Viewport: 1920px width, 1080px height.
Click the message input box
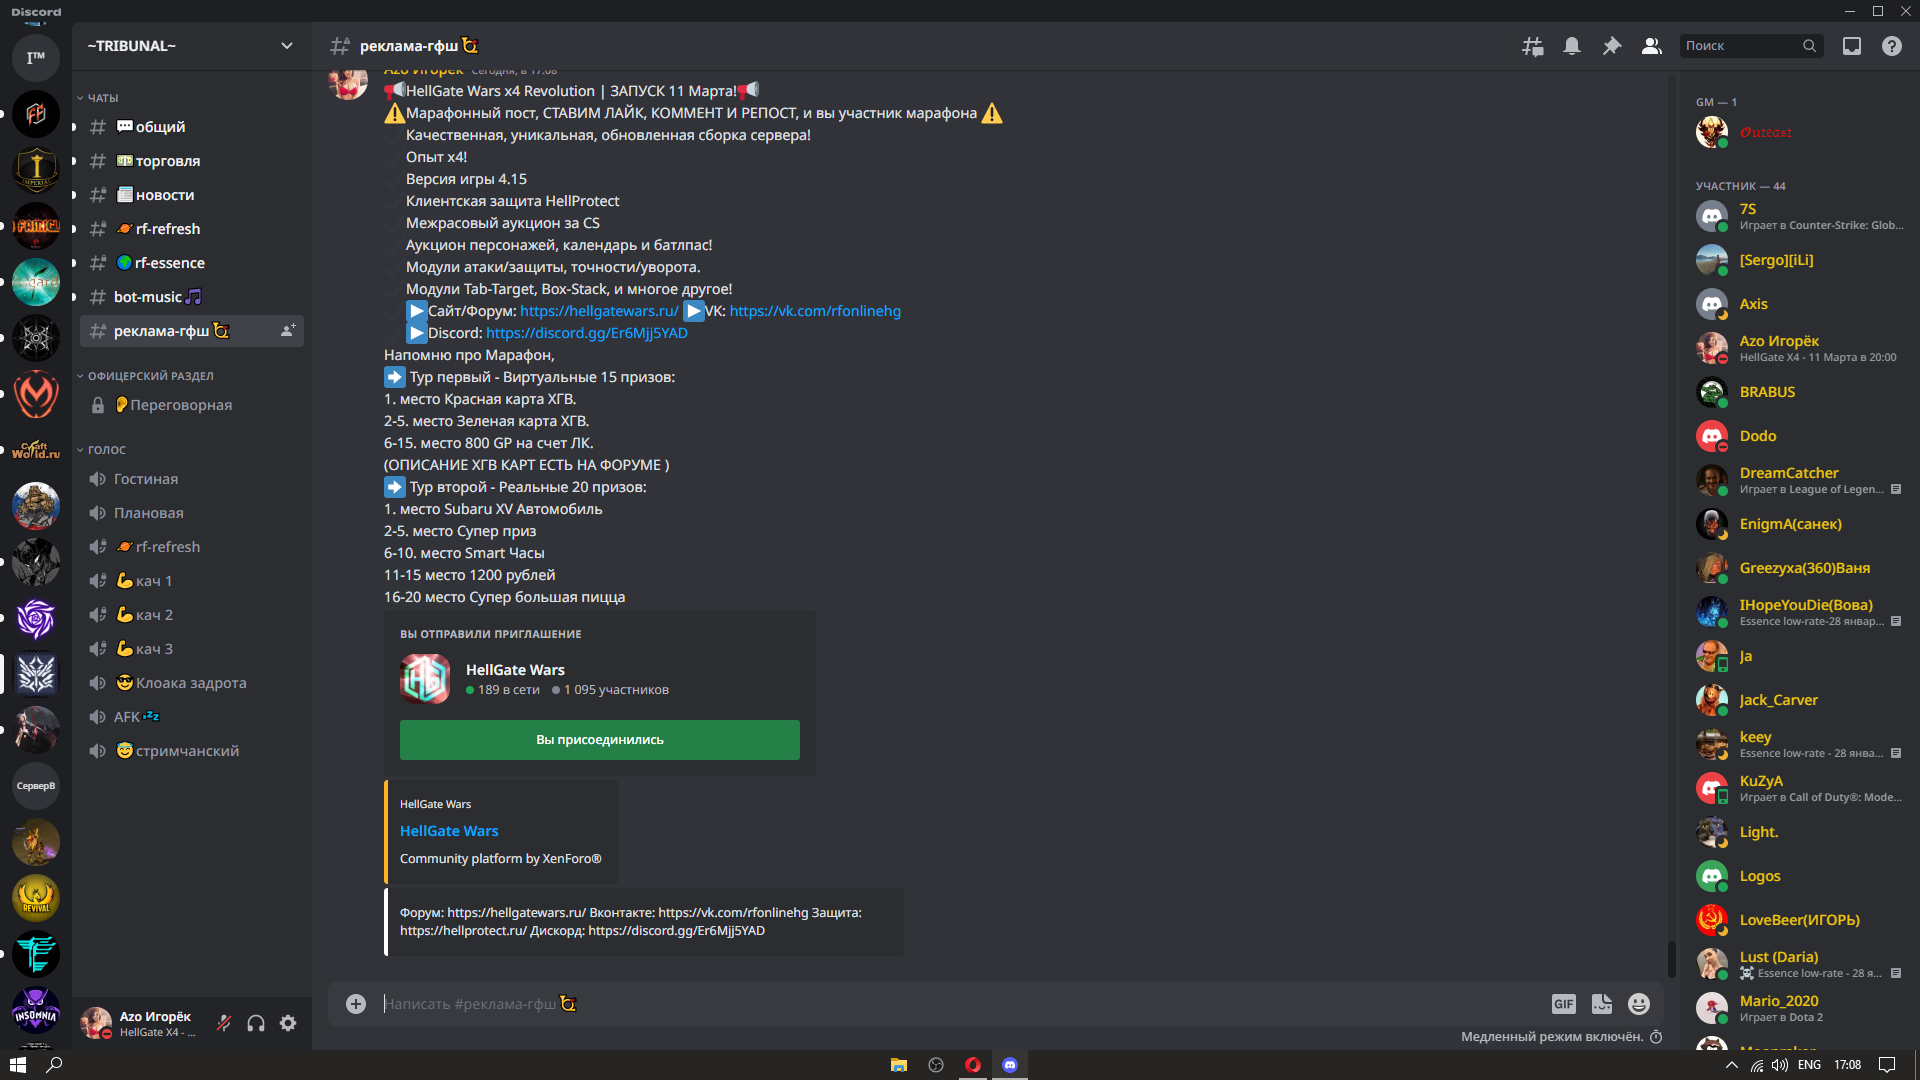[960, 1004]
